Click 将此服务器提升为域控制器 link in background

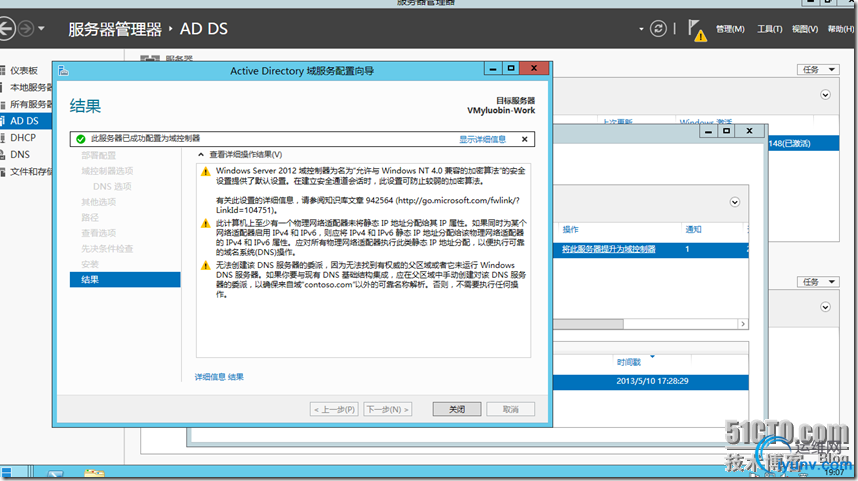point(608,250)
